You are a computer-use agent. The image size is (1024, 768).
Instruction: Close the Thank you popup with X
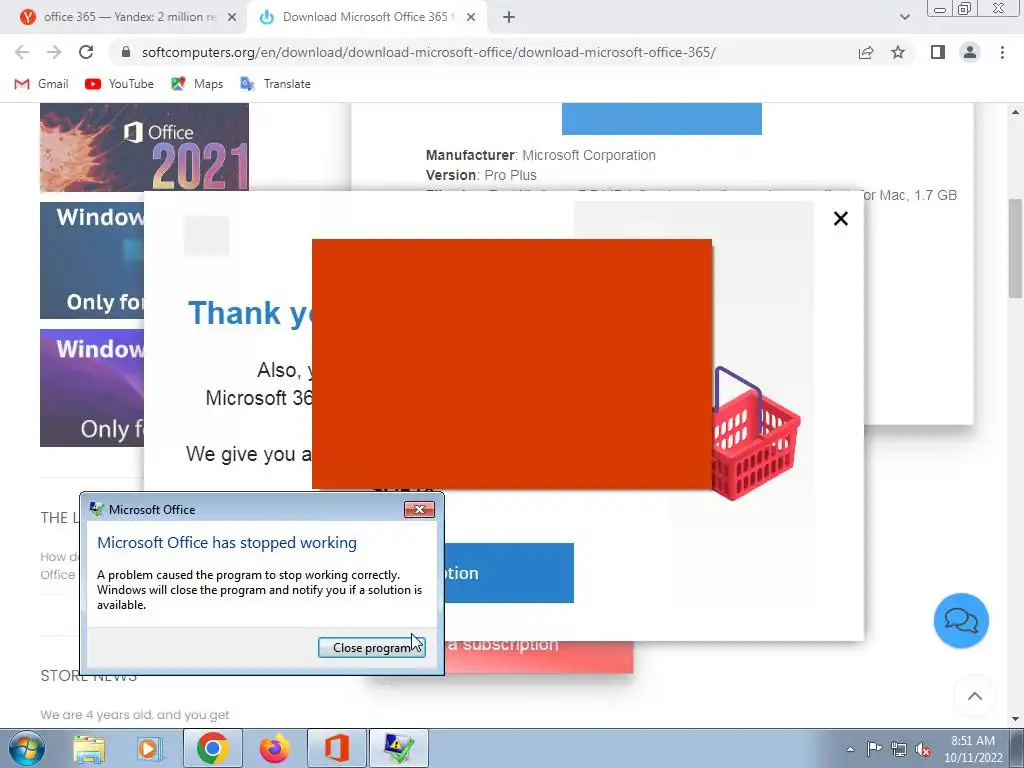tap(840, 218)
